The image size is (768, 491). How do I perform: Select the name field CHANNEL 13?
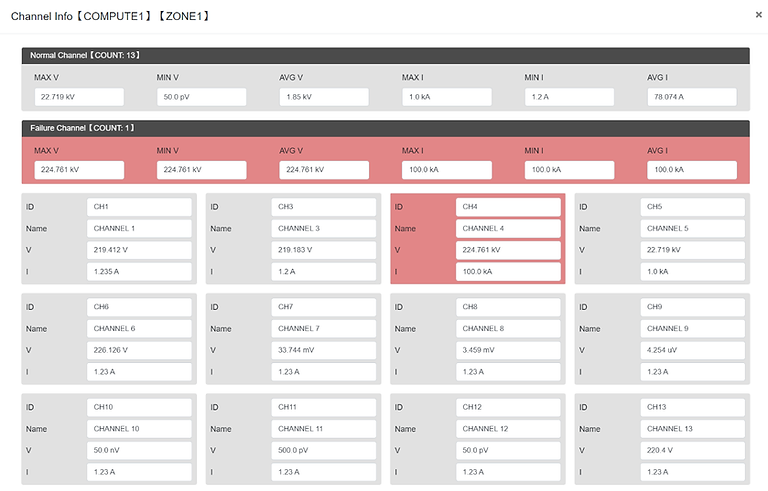pos(693,429)
